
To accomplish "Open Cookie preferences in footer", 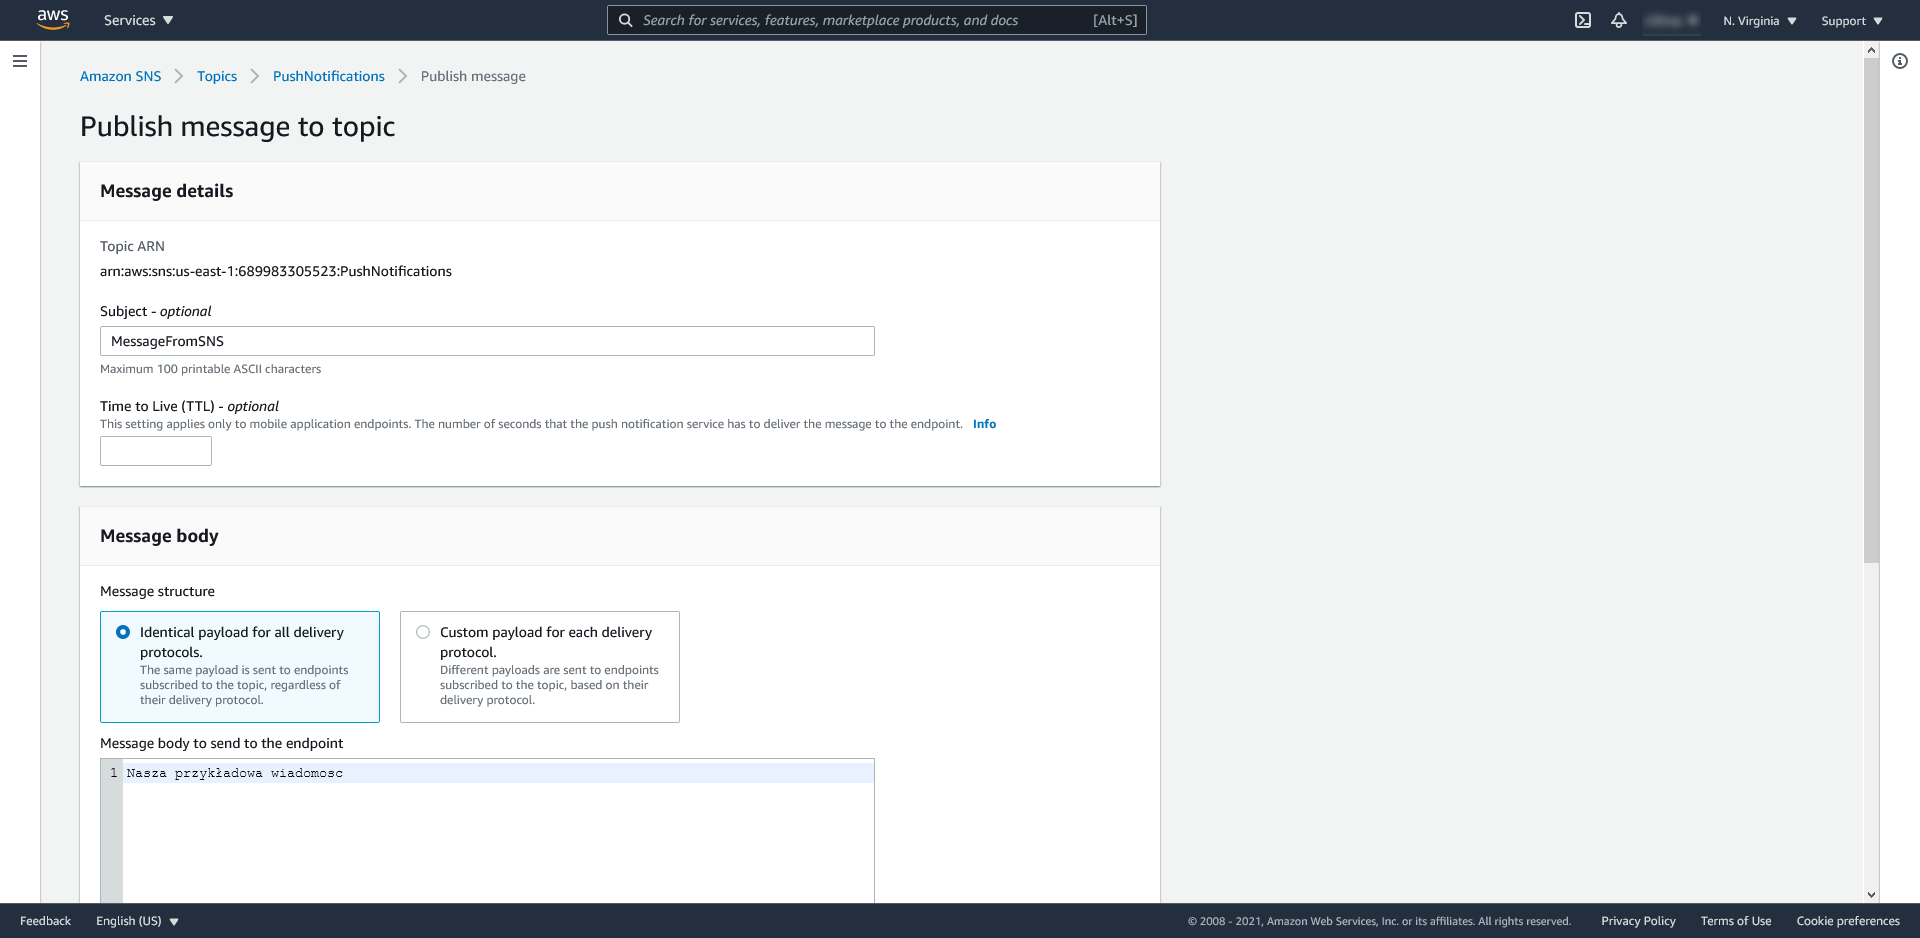I will point(1848,921).
